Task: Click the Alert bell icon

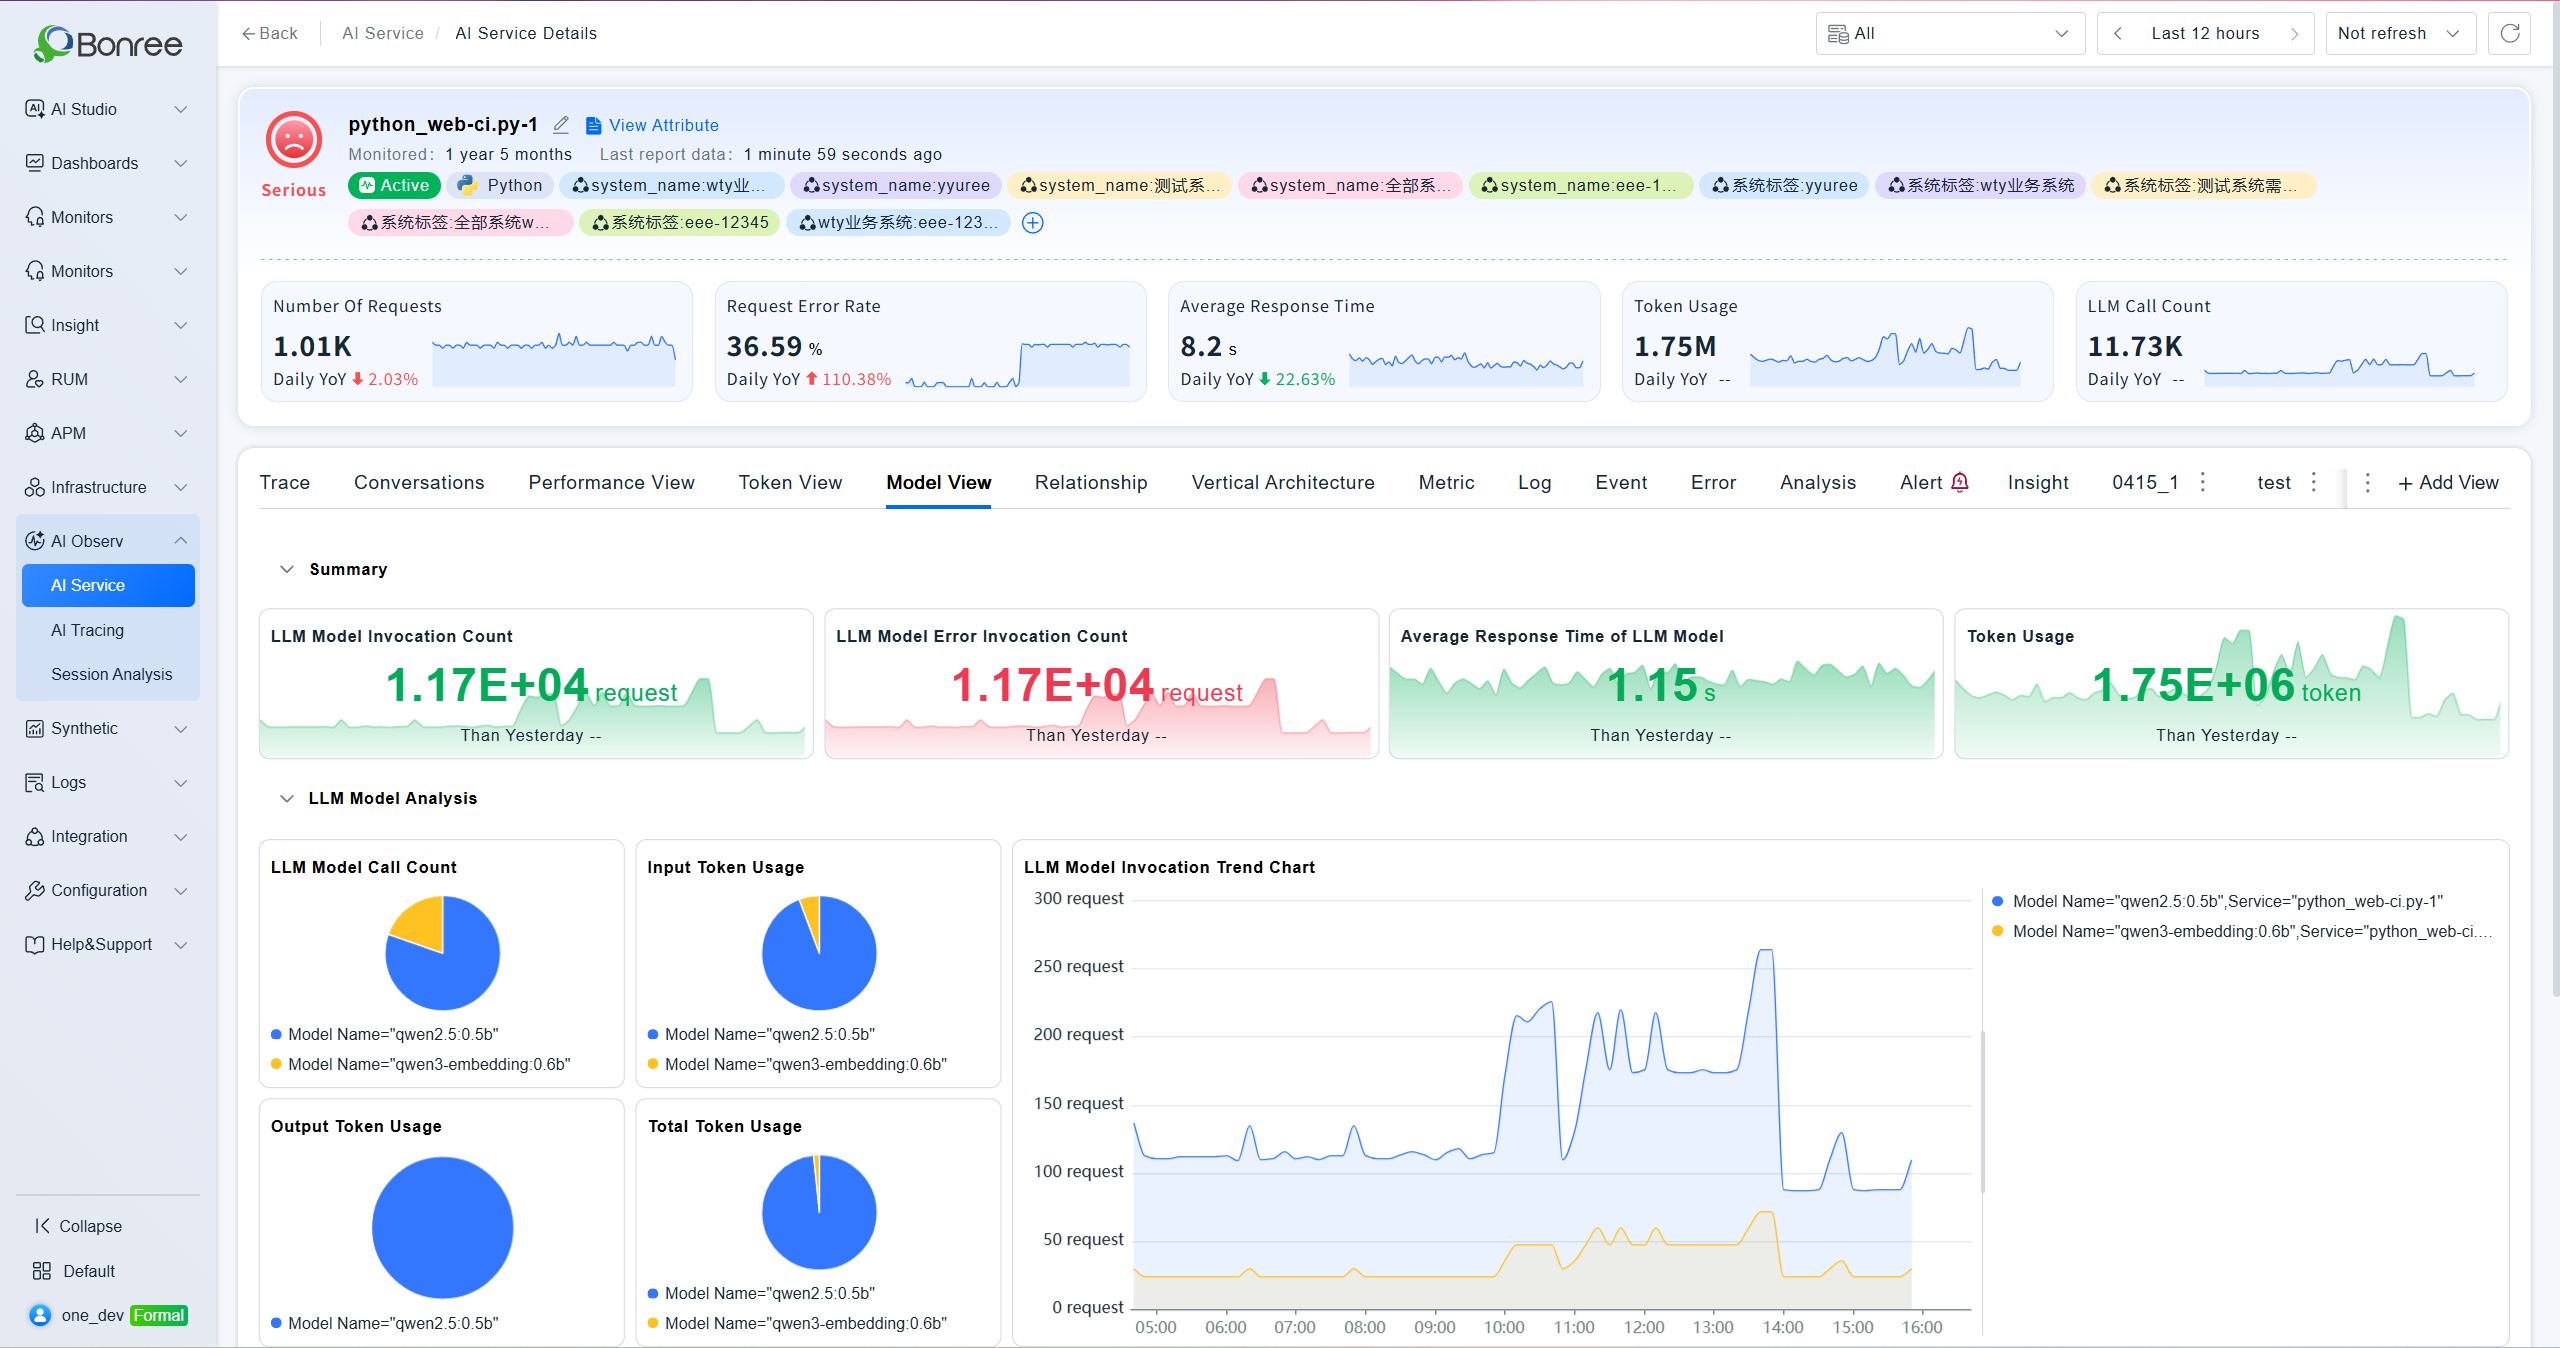Action: click(x=1960, y=482)
